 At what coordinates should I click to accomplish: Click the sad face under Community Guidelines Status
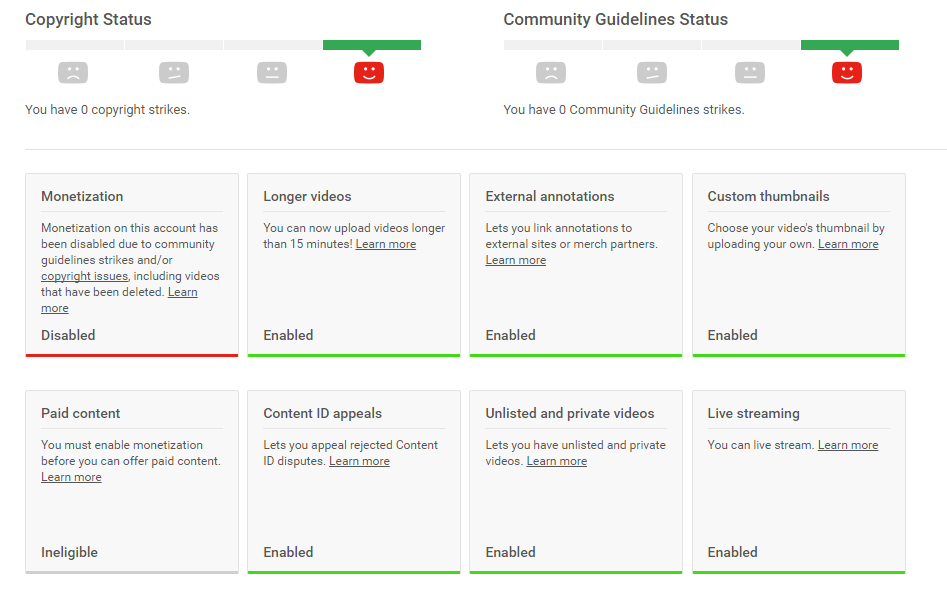(x=551, y=72)
